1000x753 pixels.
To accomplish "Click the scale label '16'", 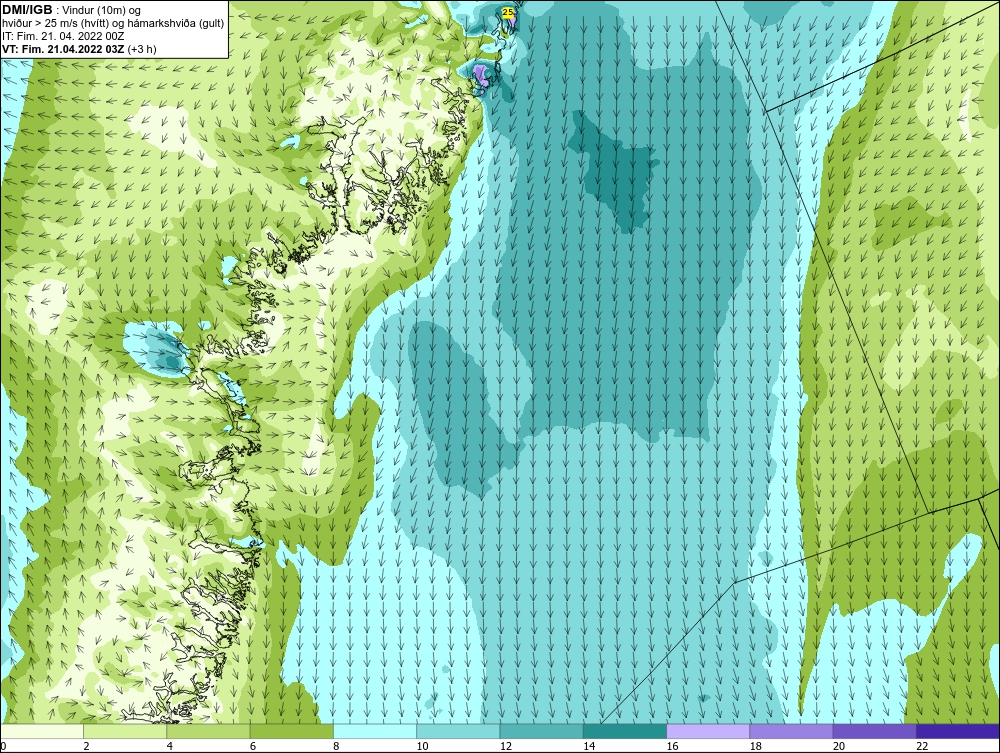I will click(x=672, y=747).
